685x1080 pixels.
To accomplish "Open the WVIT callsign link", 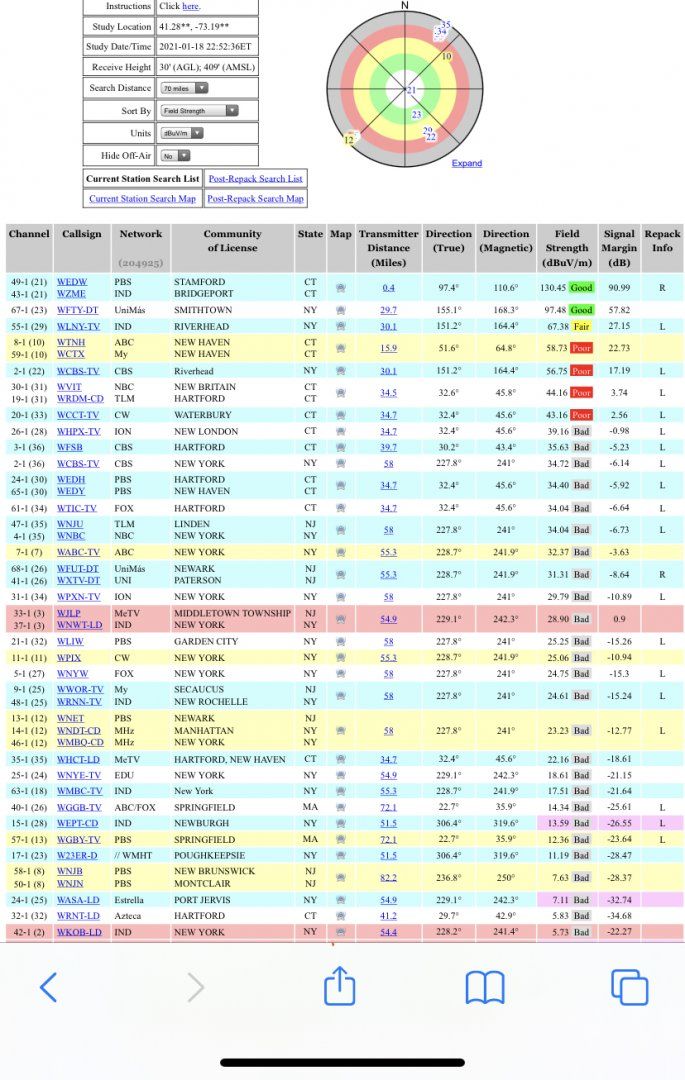I will pos(69,387).
